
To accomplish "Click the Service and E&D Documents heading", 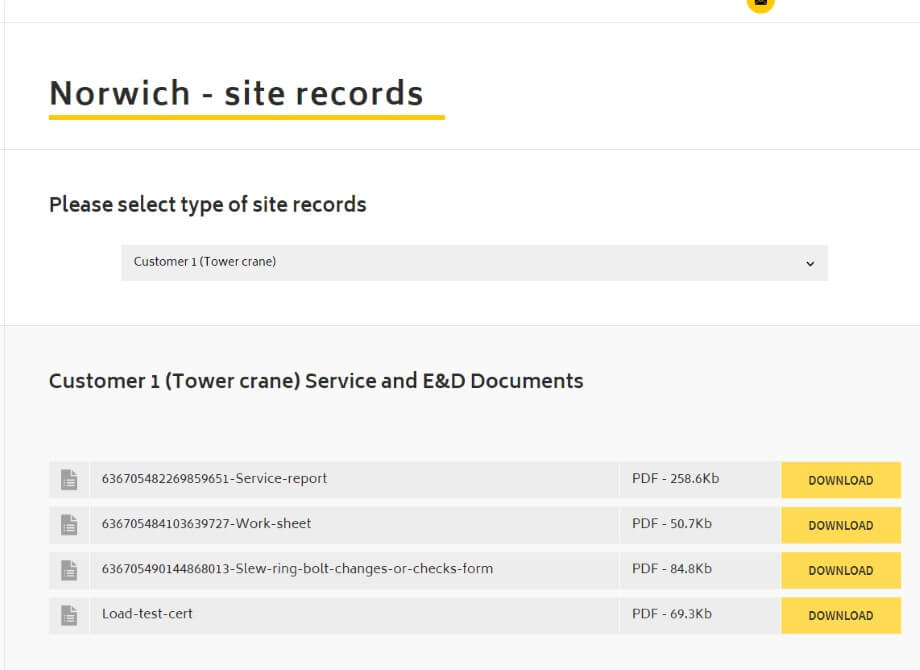I will (316, 381).
